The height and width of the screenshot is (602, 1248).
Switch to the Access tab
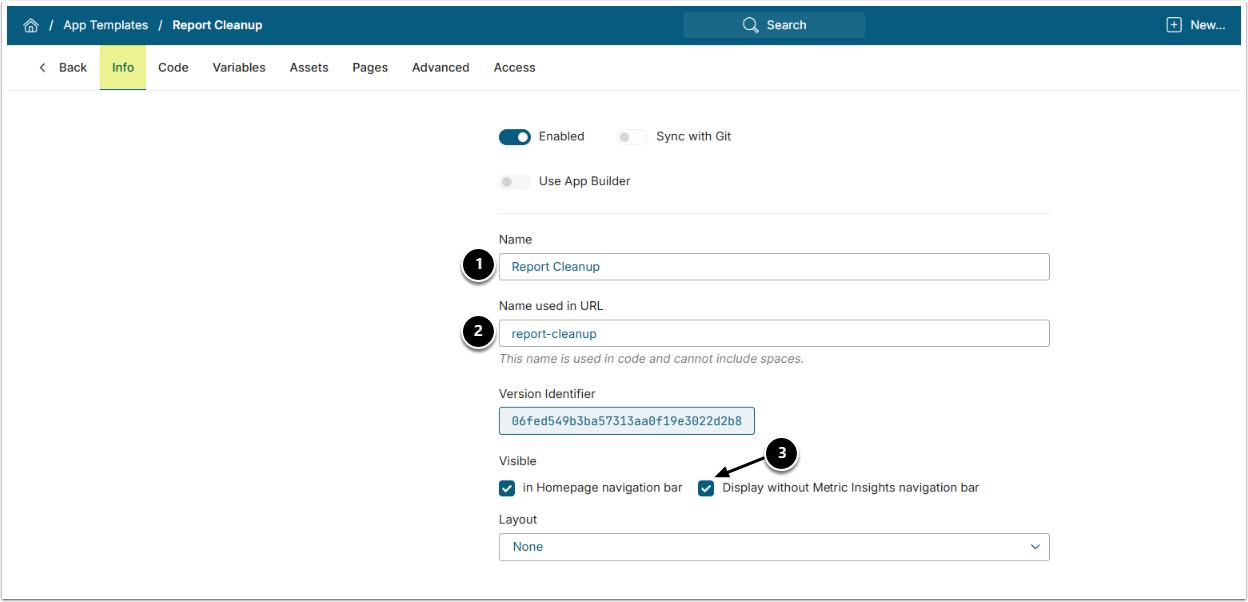tap(514, 68)
